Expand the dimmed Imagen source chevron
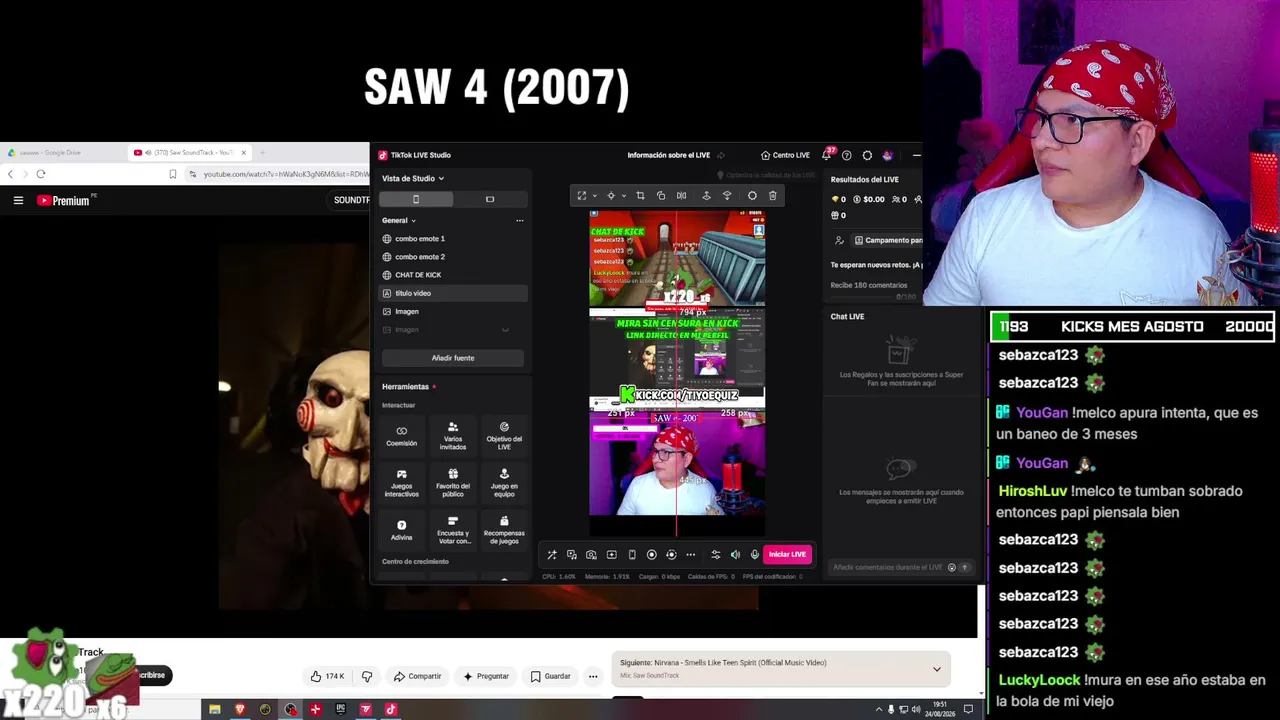 (x=505, y=330)
